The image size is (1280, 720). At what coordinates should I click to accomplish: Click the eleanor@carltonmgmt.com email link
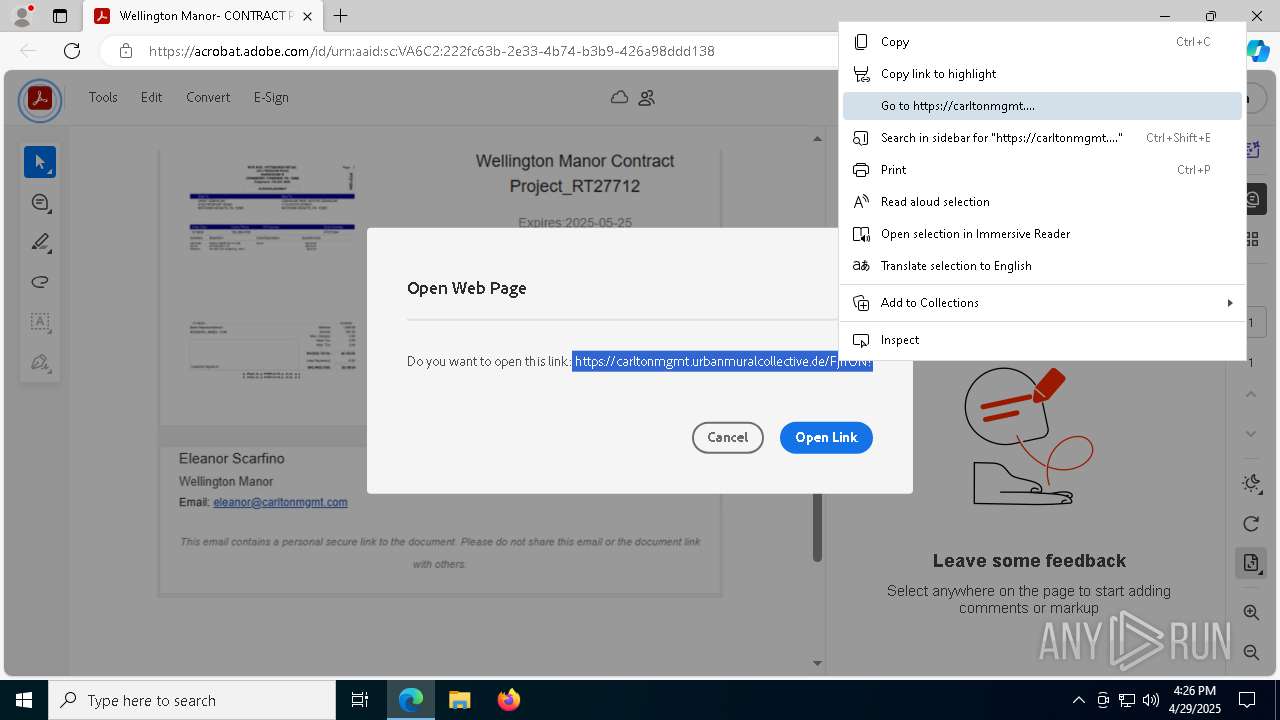(x=280, y=502)
